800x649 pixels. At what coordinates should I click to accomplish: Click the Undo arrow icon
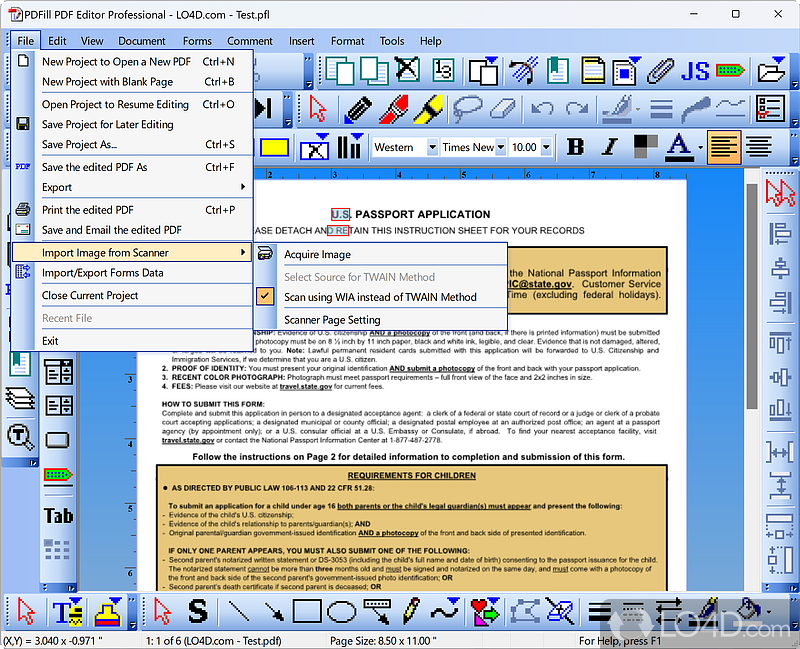coord(542,109)
